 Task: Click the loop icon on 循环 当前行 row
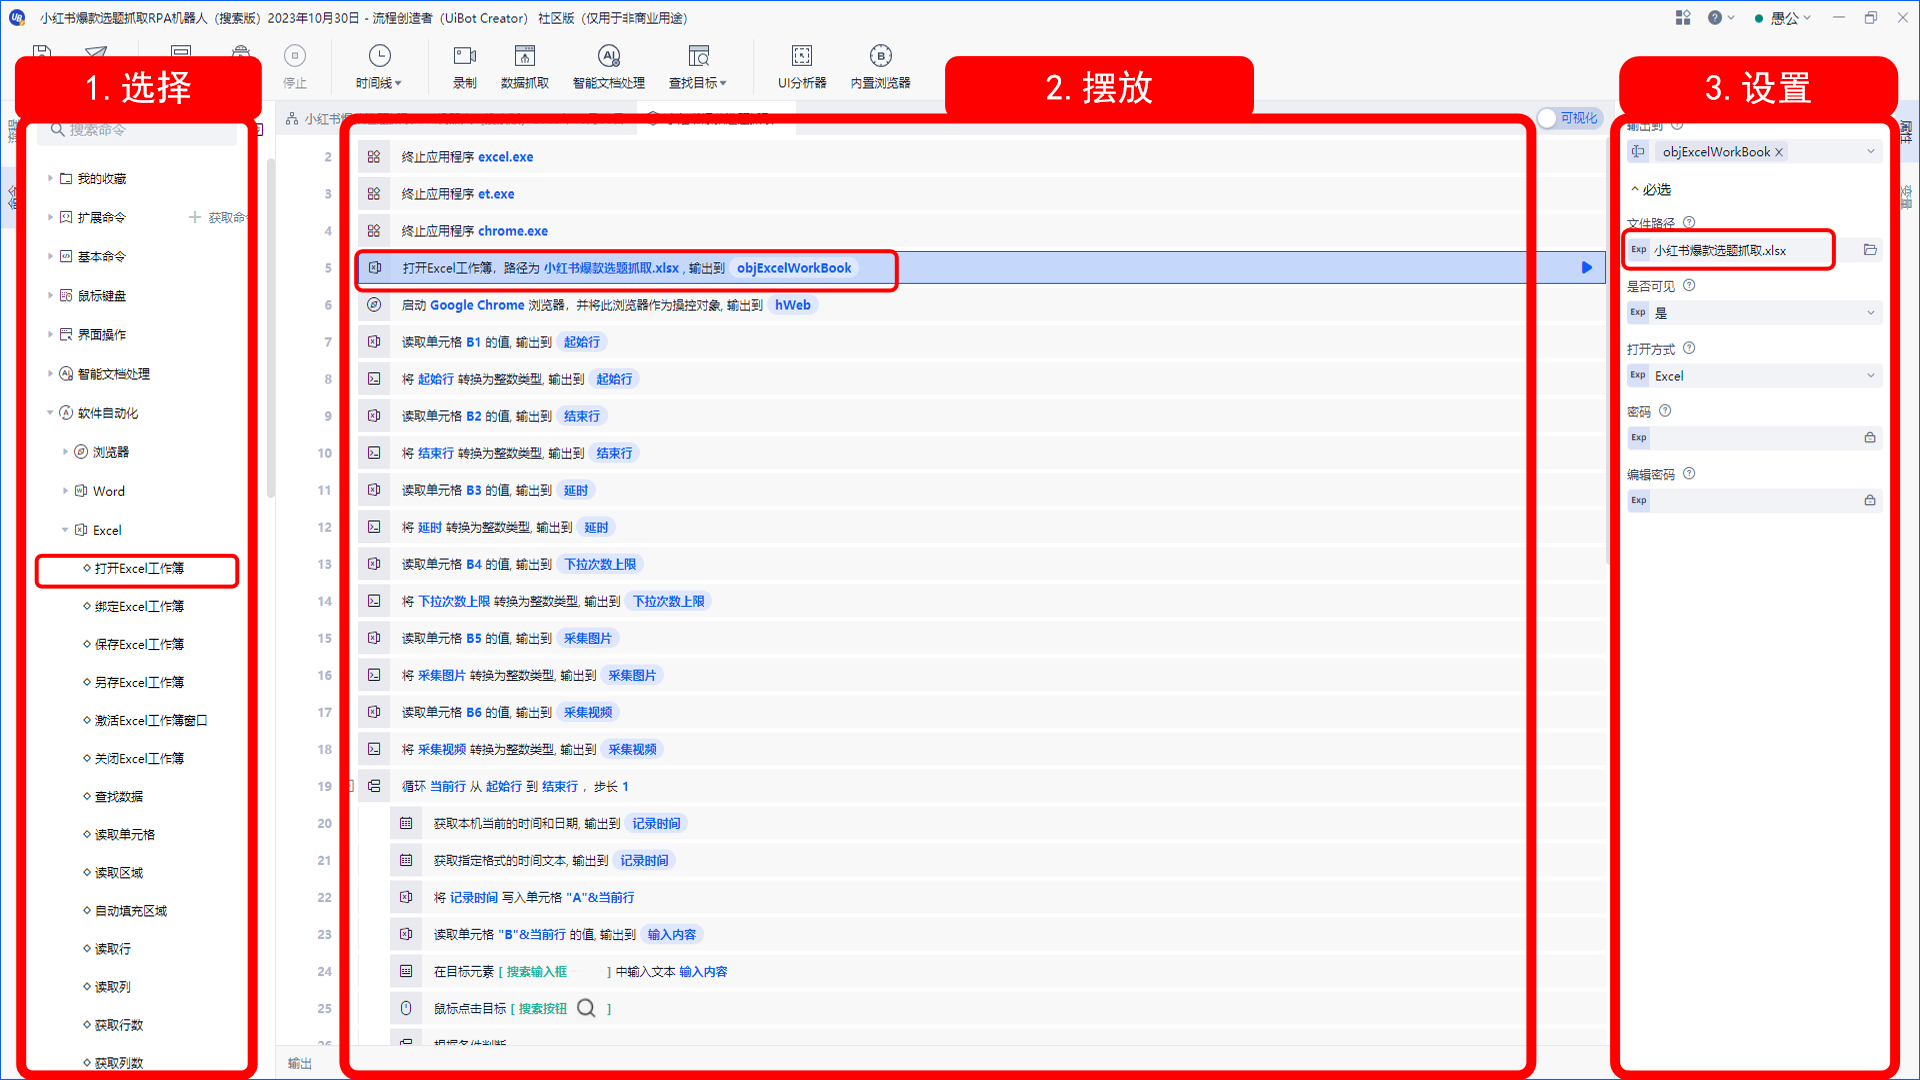374,786
